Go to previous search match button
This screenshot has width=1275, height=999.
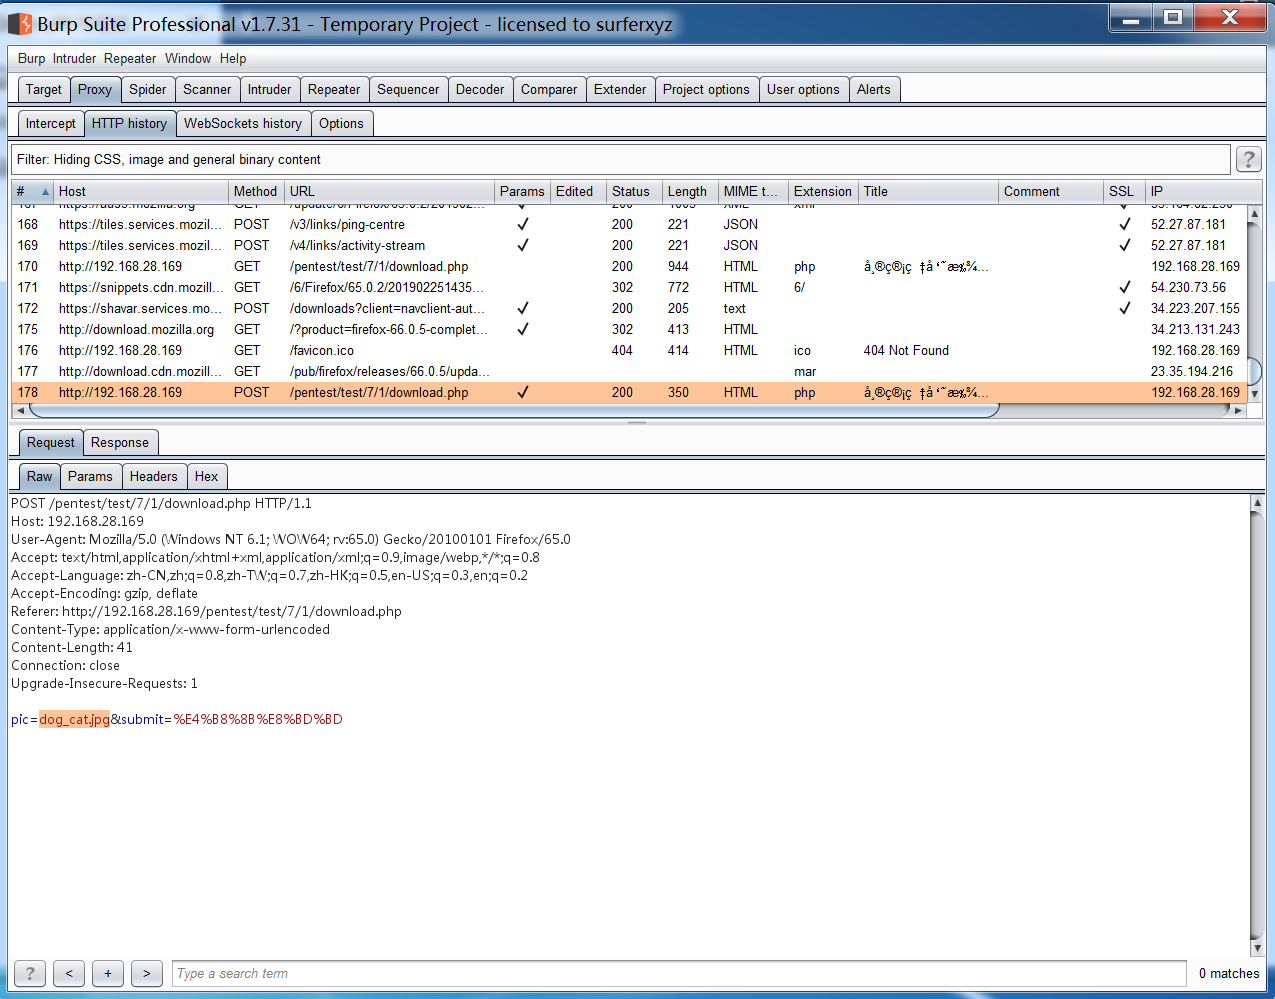pyautogui.click(x=68, y=973)
